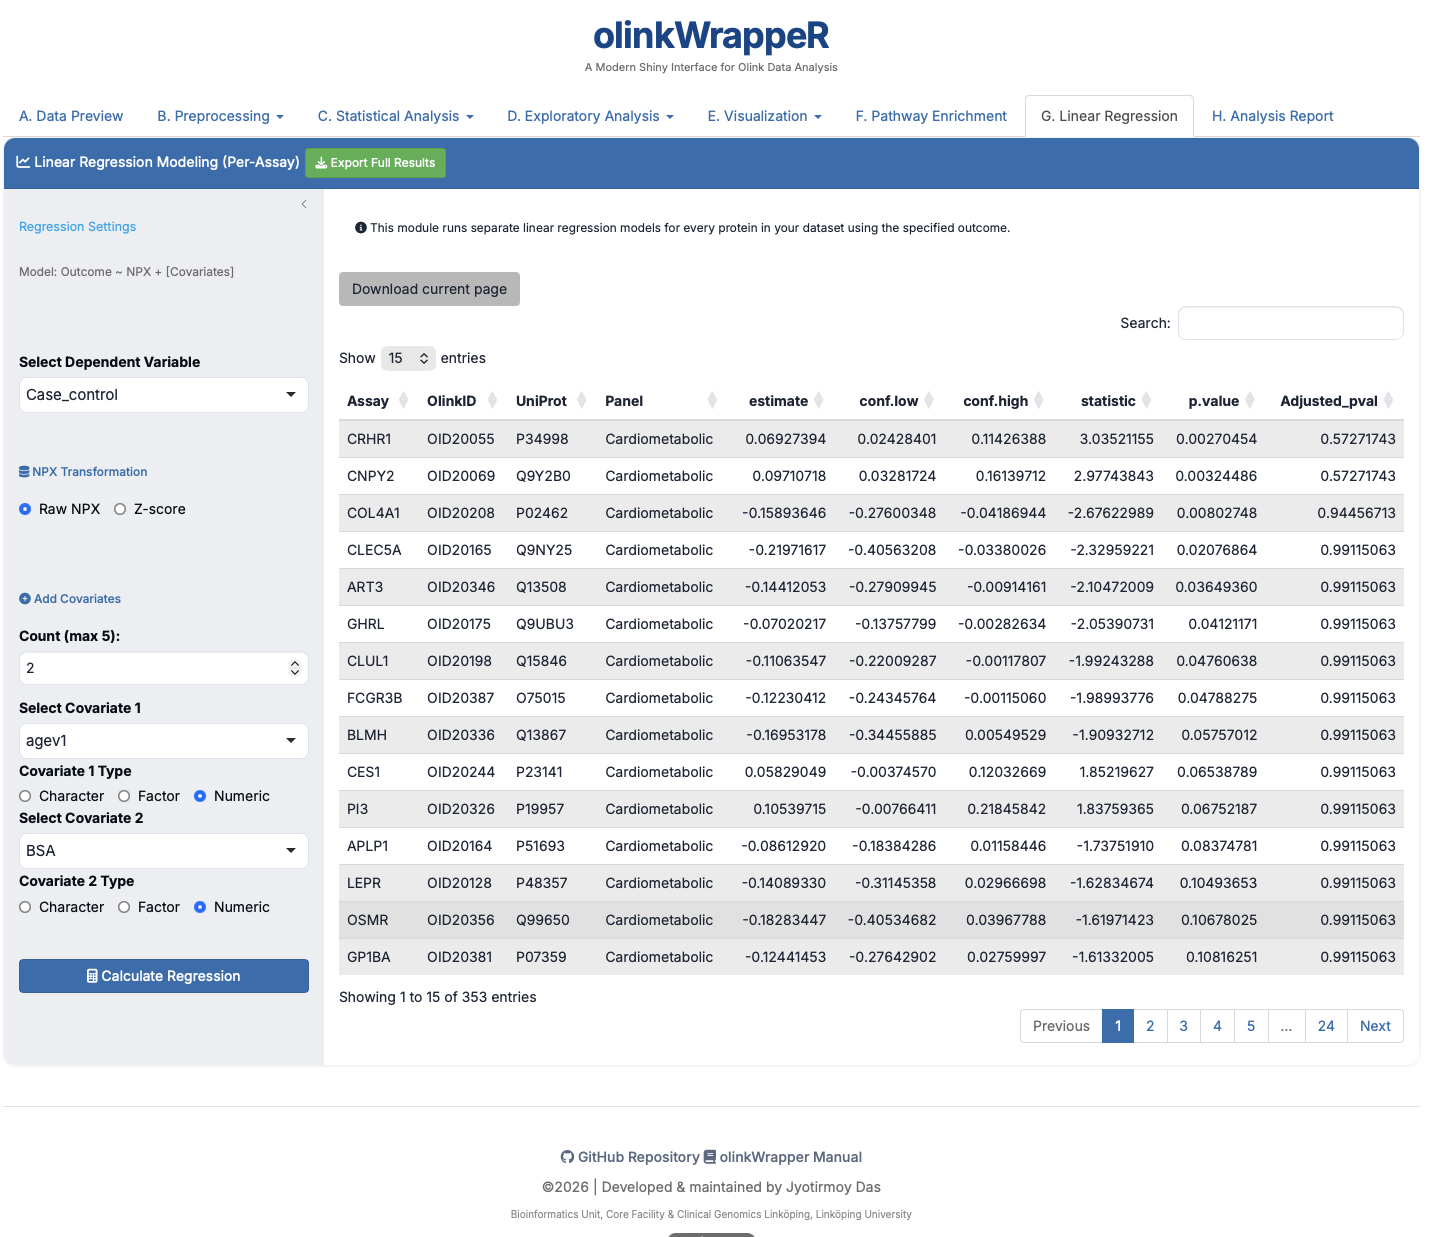This screenshot has height=1237, width=1434.
Task: Select the Z-score NPX transformation
Action: click(120, 509)
